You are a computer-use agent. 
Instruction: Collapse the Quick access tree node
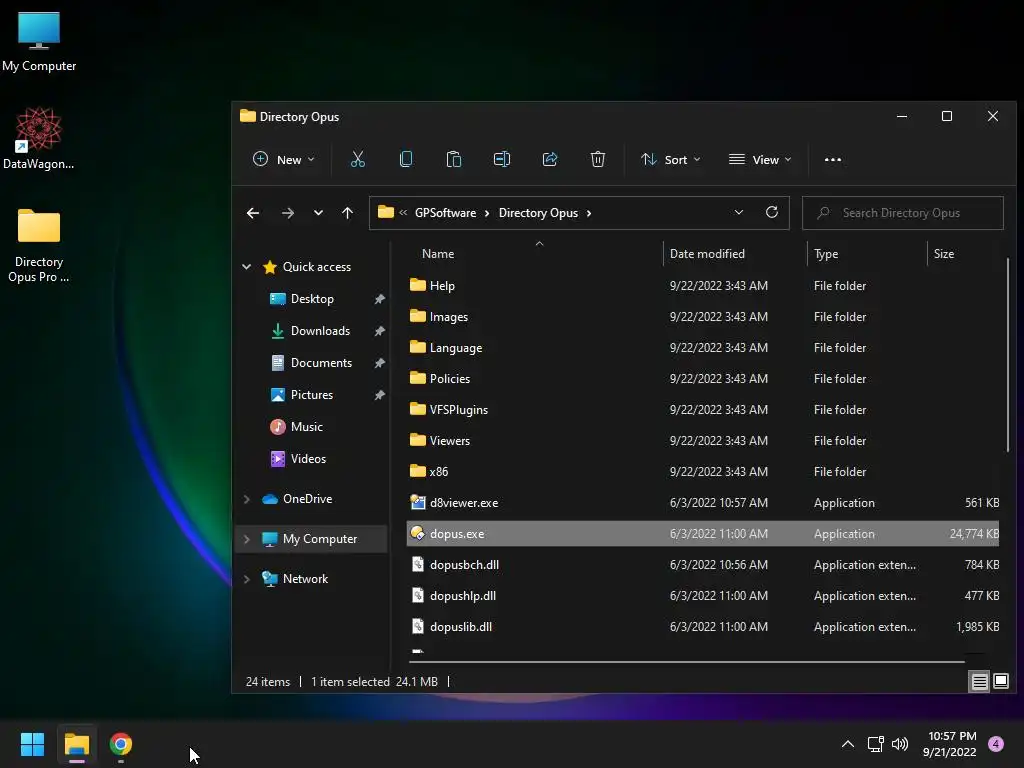[247, 266]
